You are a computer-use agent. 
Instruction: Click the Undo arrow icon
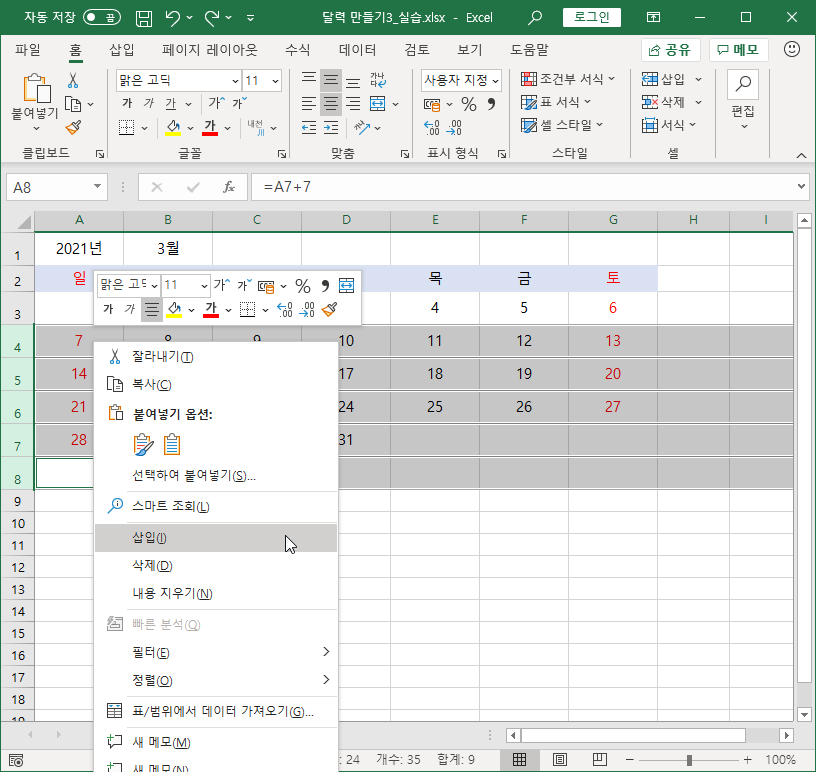[173, 18]
